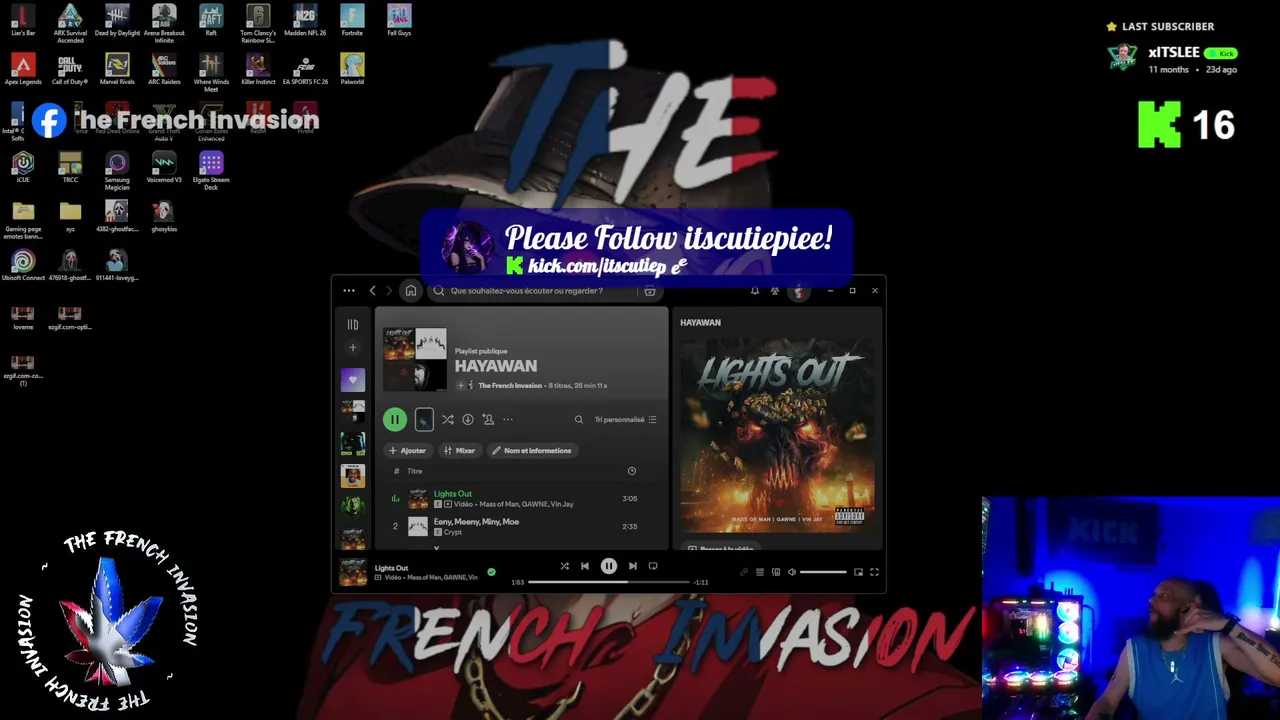Open the Elgato Stream Deck shortcut
The image size is (1280, 720).
click(x=211, y=170)
